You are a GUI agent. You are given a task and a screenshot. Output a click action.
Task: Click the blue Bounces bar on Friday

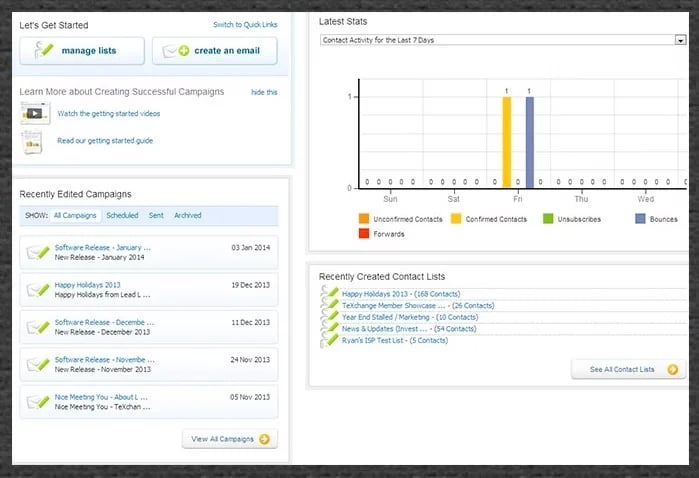(530, 142)
